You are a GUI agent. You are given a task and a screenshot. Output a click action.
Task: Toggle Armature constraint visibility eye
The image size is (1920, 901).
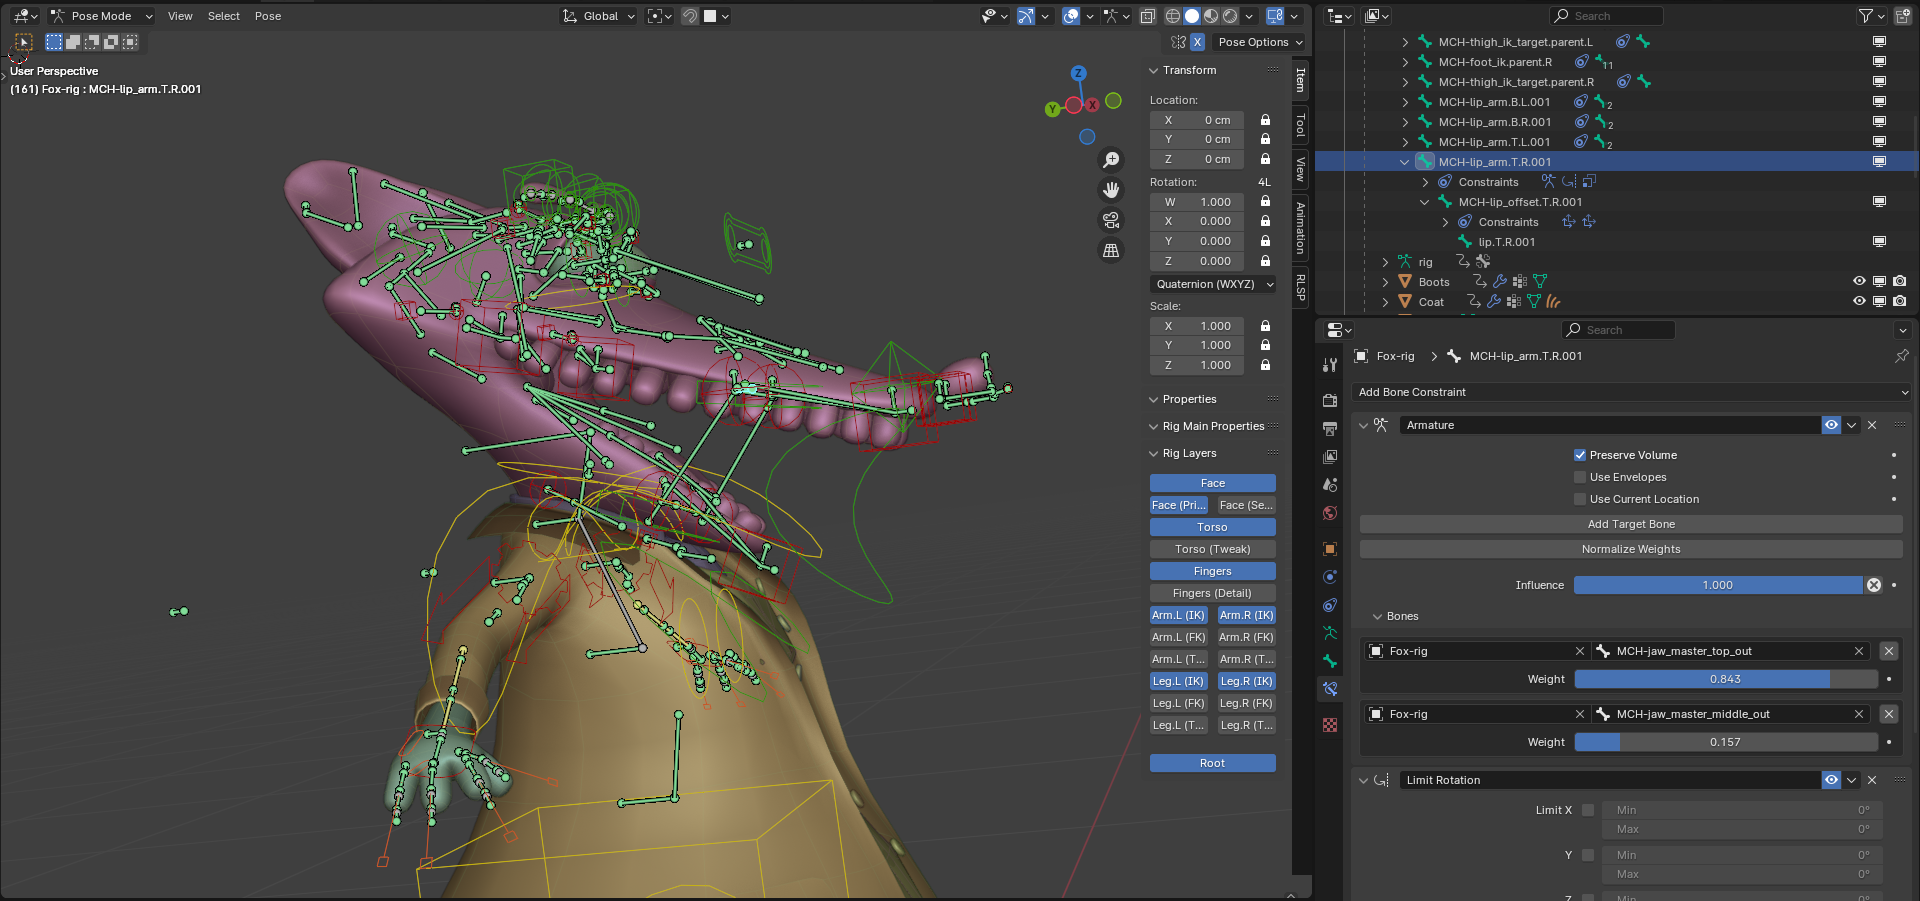click(x=1831, y=425)
